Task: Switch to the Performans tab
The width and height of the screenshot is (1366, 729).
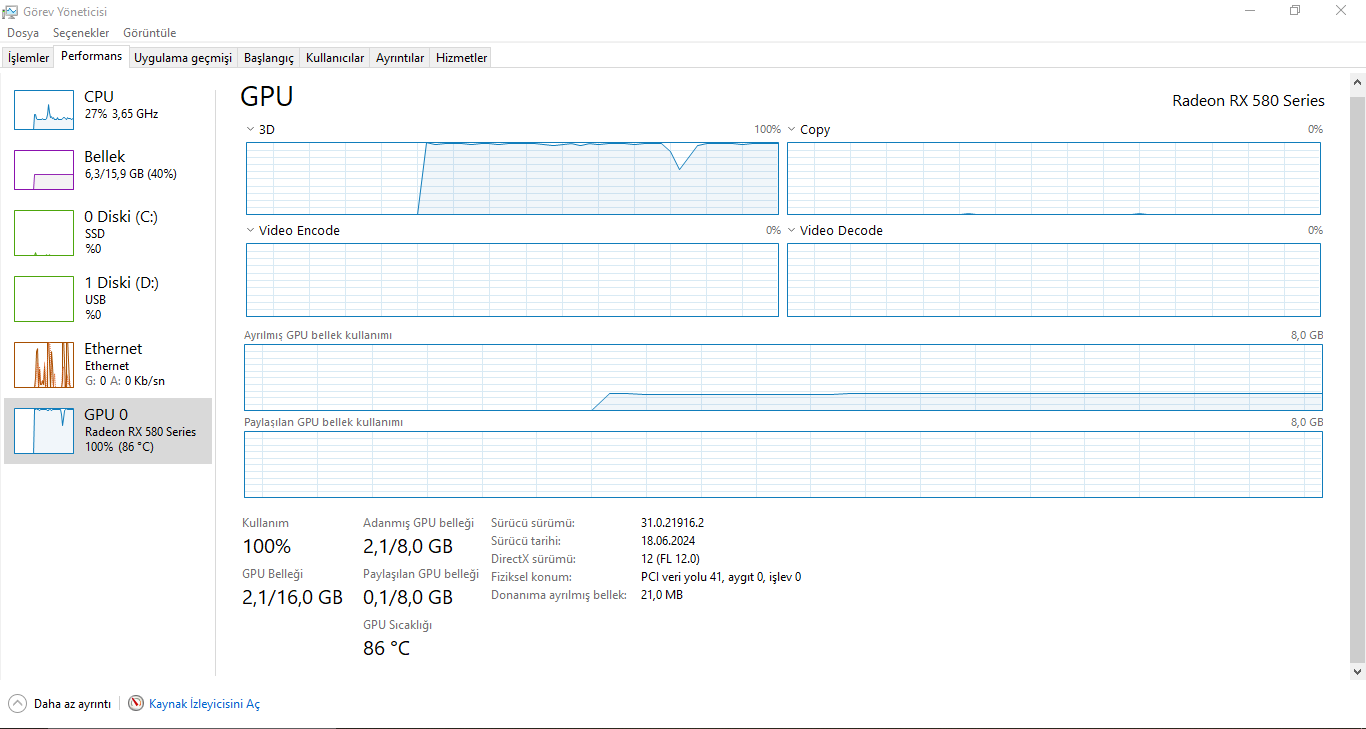Action: click(91, 56)
